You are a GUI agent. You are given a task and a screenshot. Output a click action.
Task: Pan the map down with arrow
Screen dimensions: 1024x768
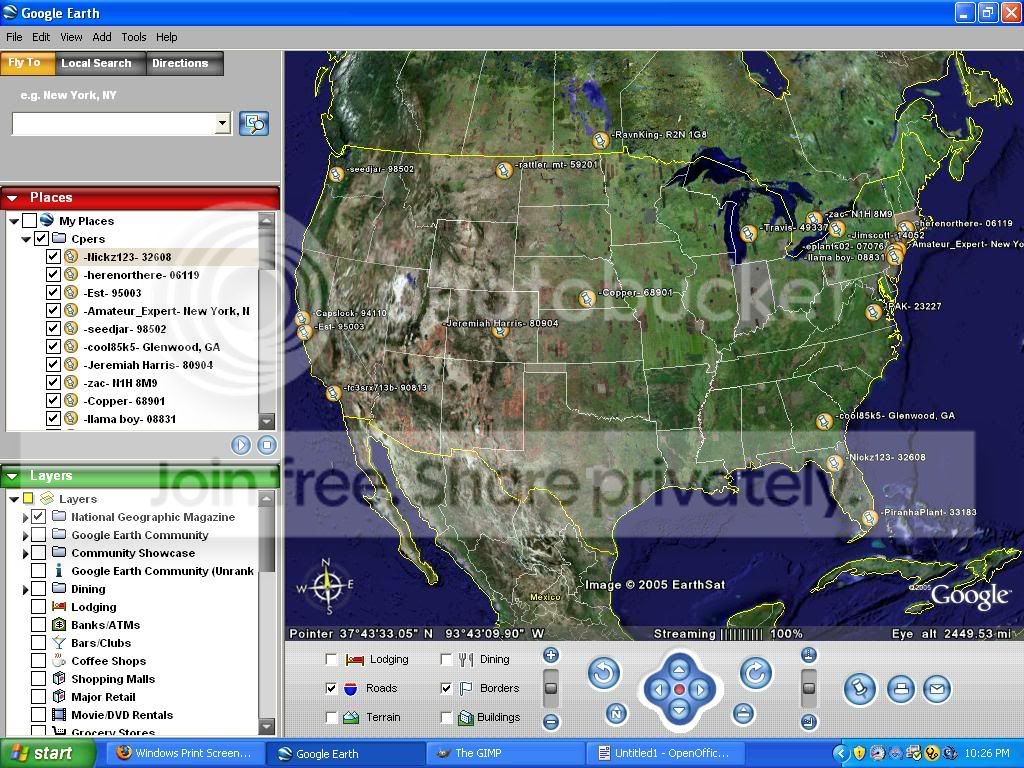point(679,711)
